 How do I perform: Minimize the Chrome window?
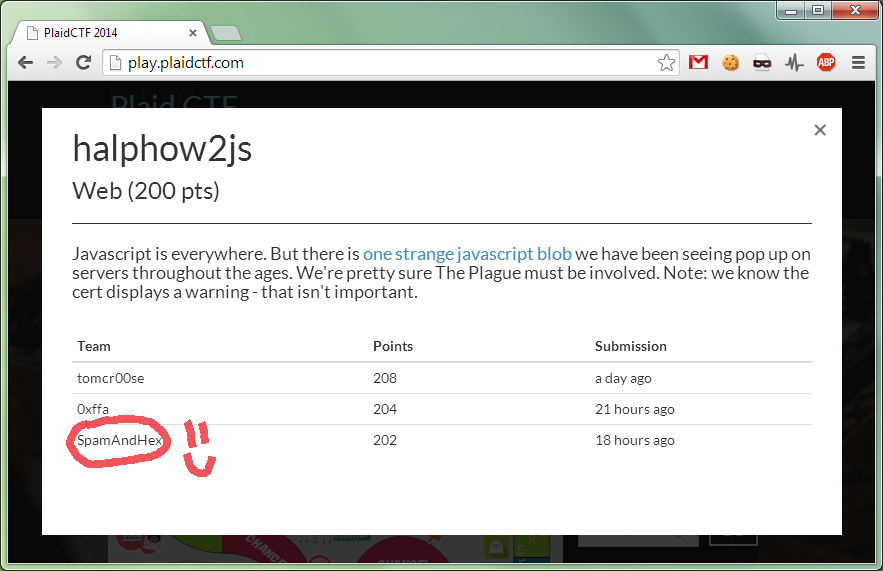[x=791, y=10]
